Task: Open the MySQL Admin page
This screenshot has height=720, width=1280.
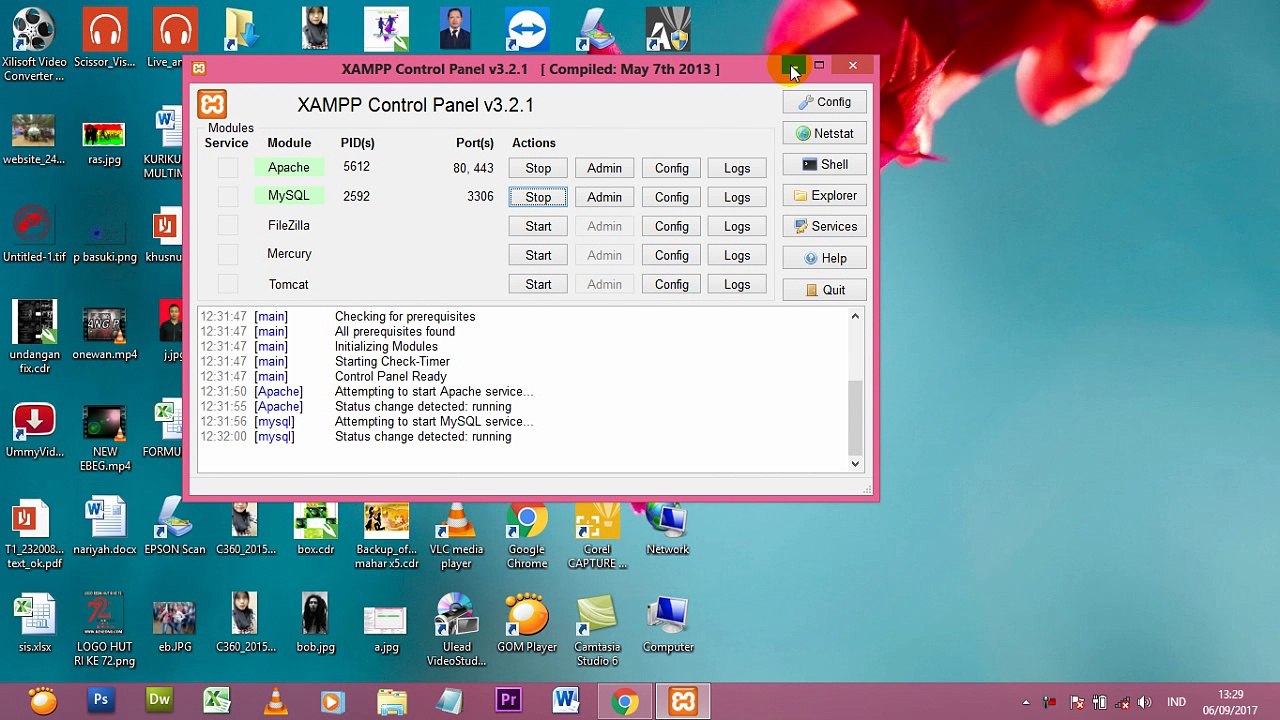Action: (604, 197)
